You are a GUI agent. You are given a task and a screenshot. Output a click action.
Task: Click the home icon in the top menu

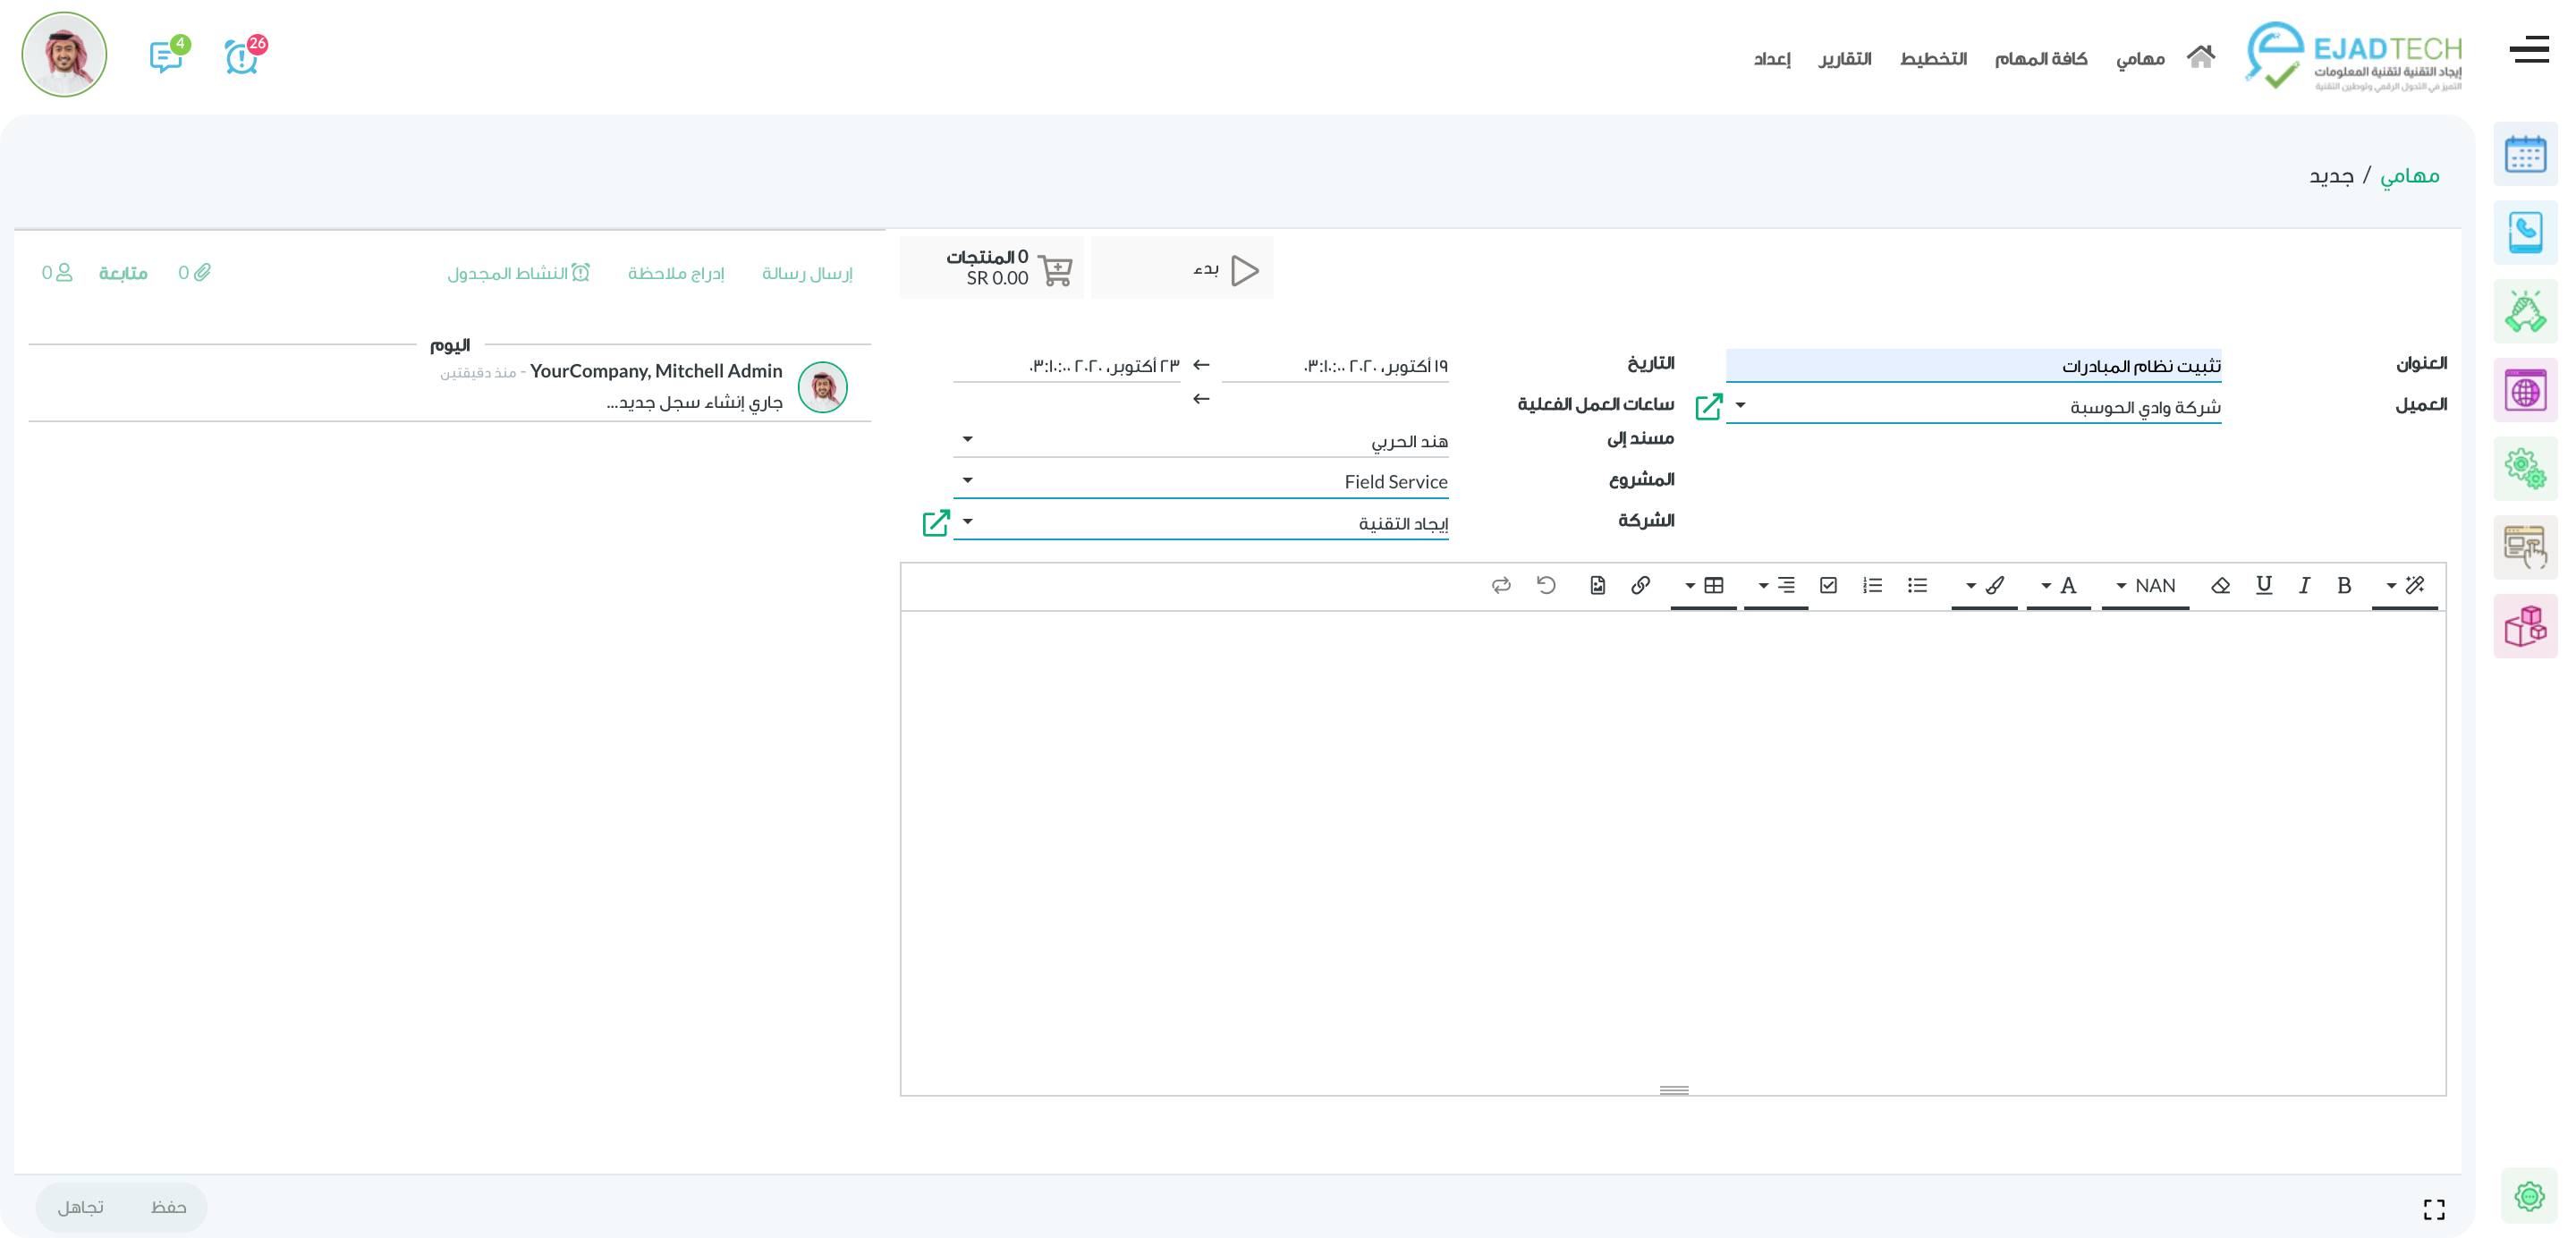point(2200,57)
